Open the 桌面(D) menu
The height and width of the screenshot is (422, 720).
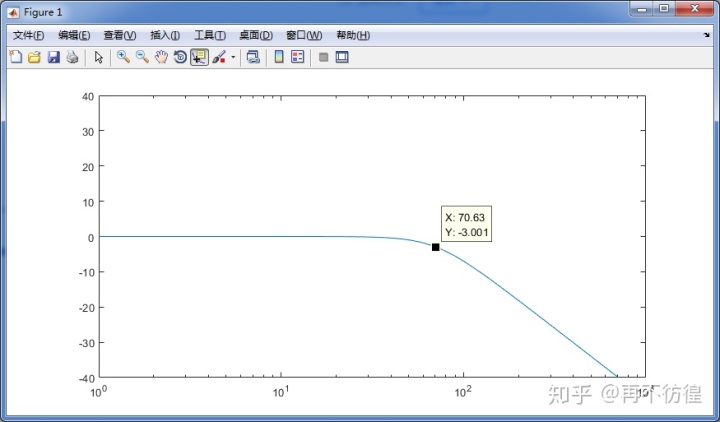point(256,35)
